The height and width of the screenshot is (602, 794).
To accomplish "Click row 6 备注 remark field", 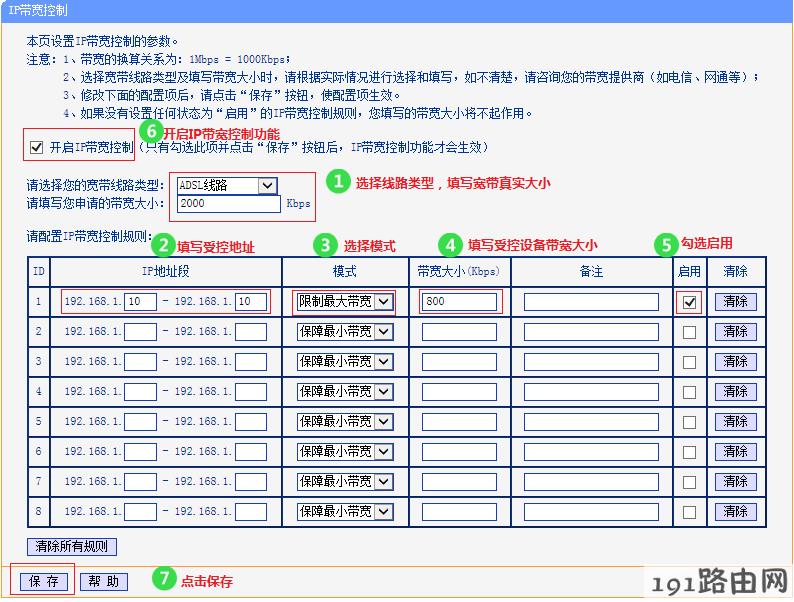I will 591,451.
